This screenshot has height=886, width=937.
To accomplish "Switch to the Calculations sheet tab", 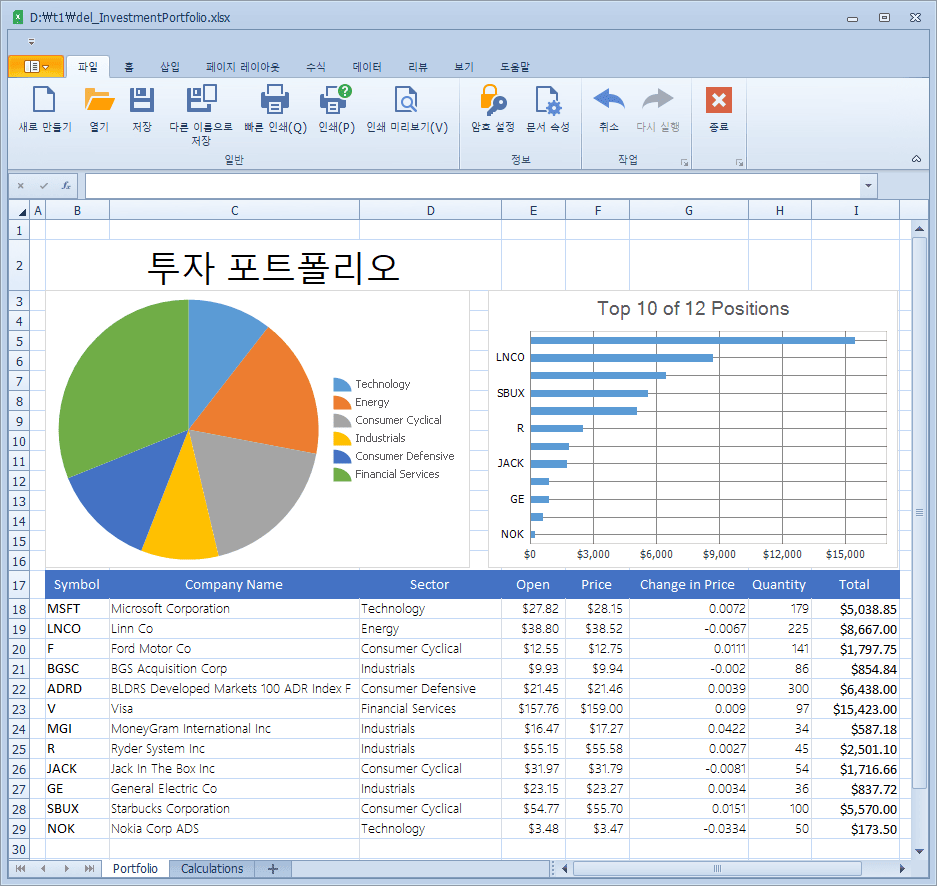I will 212,869.
